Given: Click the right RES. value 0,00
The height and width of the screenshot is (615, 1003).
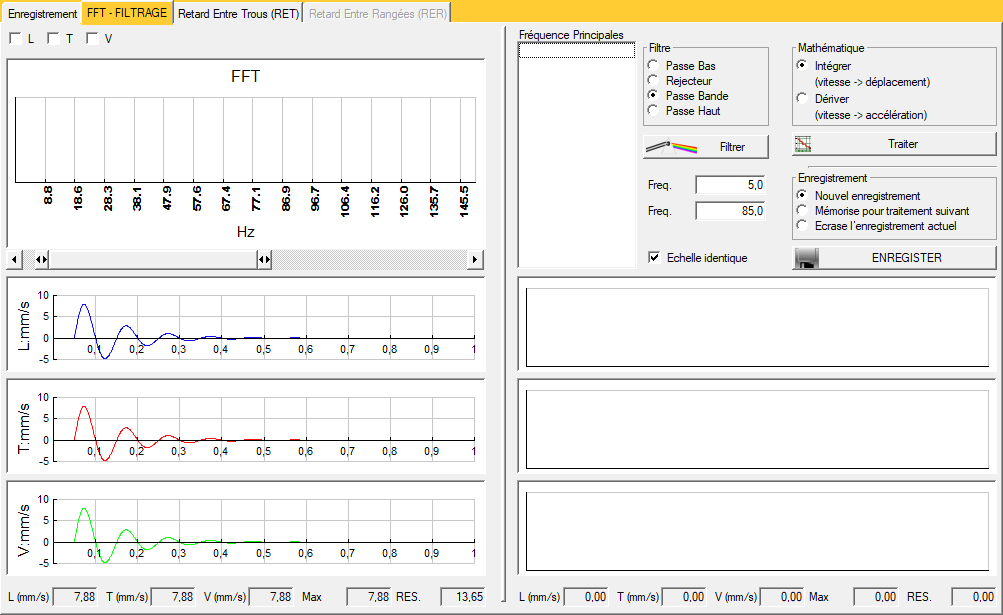Looking at the screenshot, I should [974, 596].
